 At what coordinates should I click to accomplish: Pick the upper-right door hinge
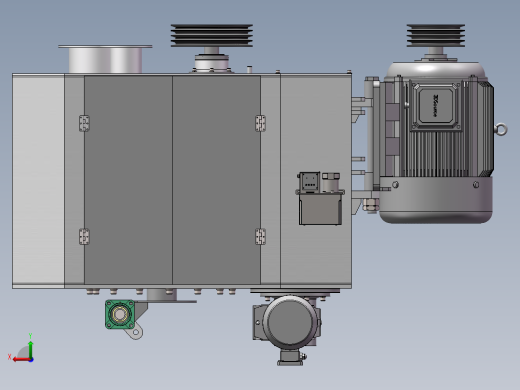[x=260, y=123]
